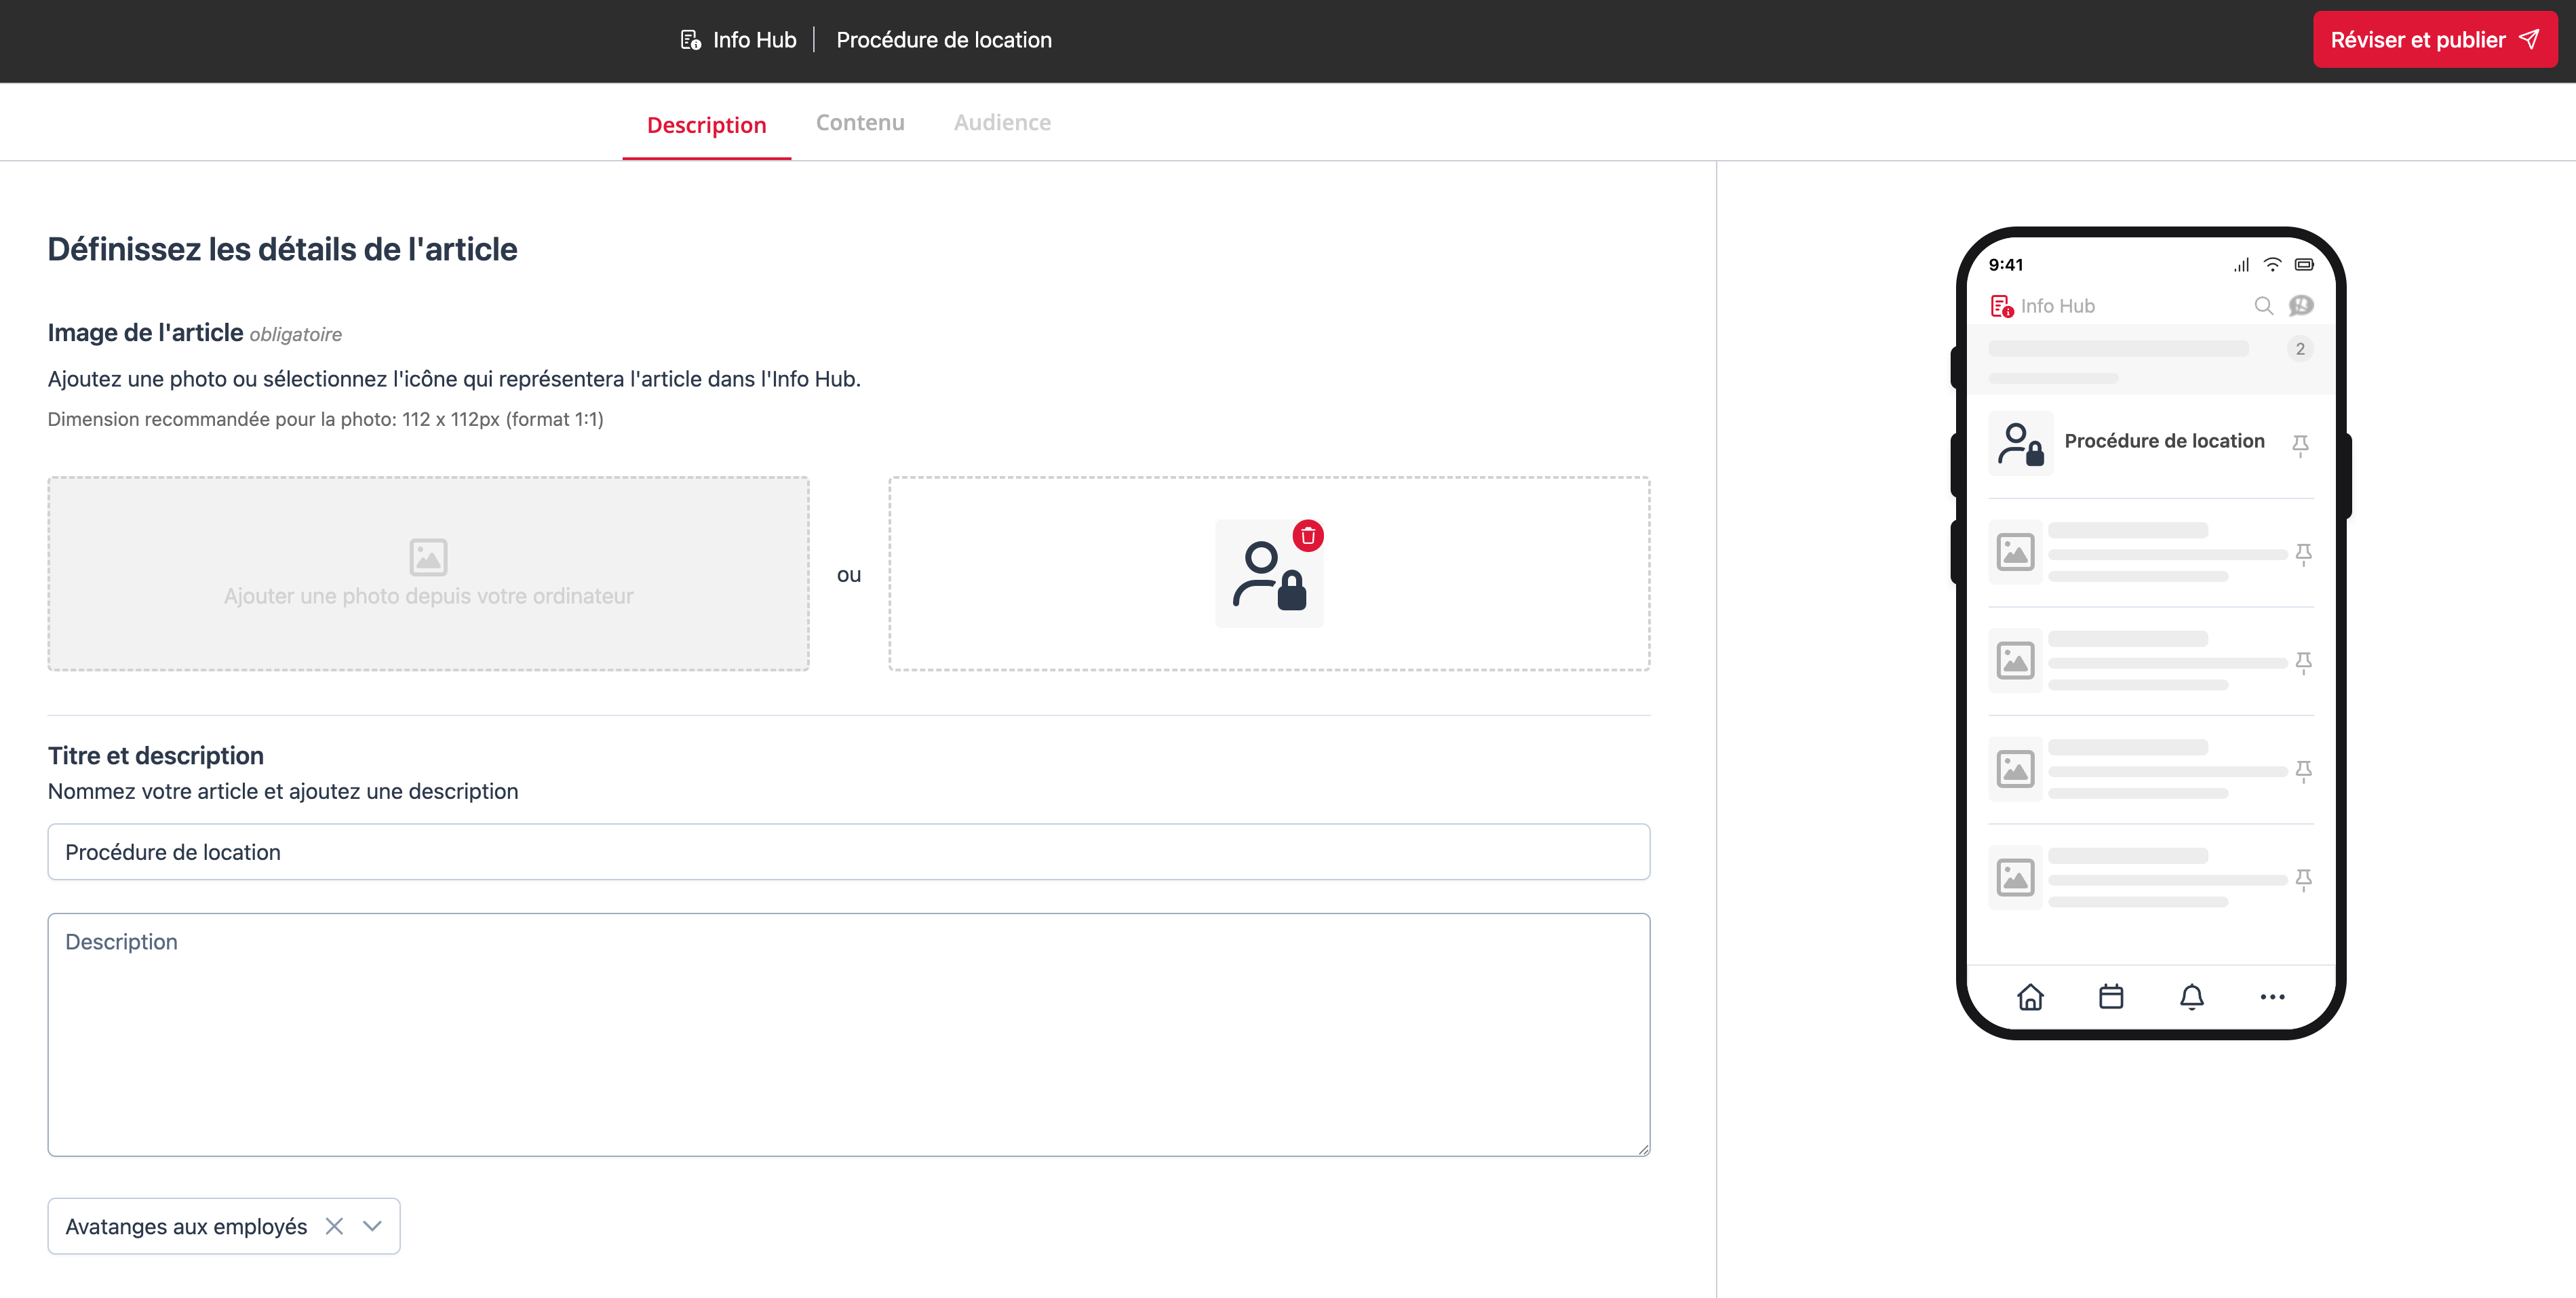The image size is (2576, 1298).
Task: Open the Audience tab
Action: click(1002, 122)
